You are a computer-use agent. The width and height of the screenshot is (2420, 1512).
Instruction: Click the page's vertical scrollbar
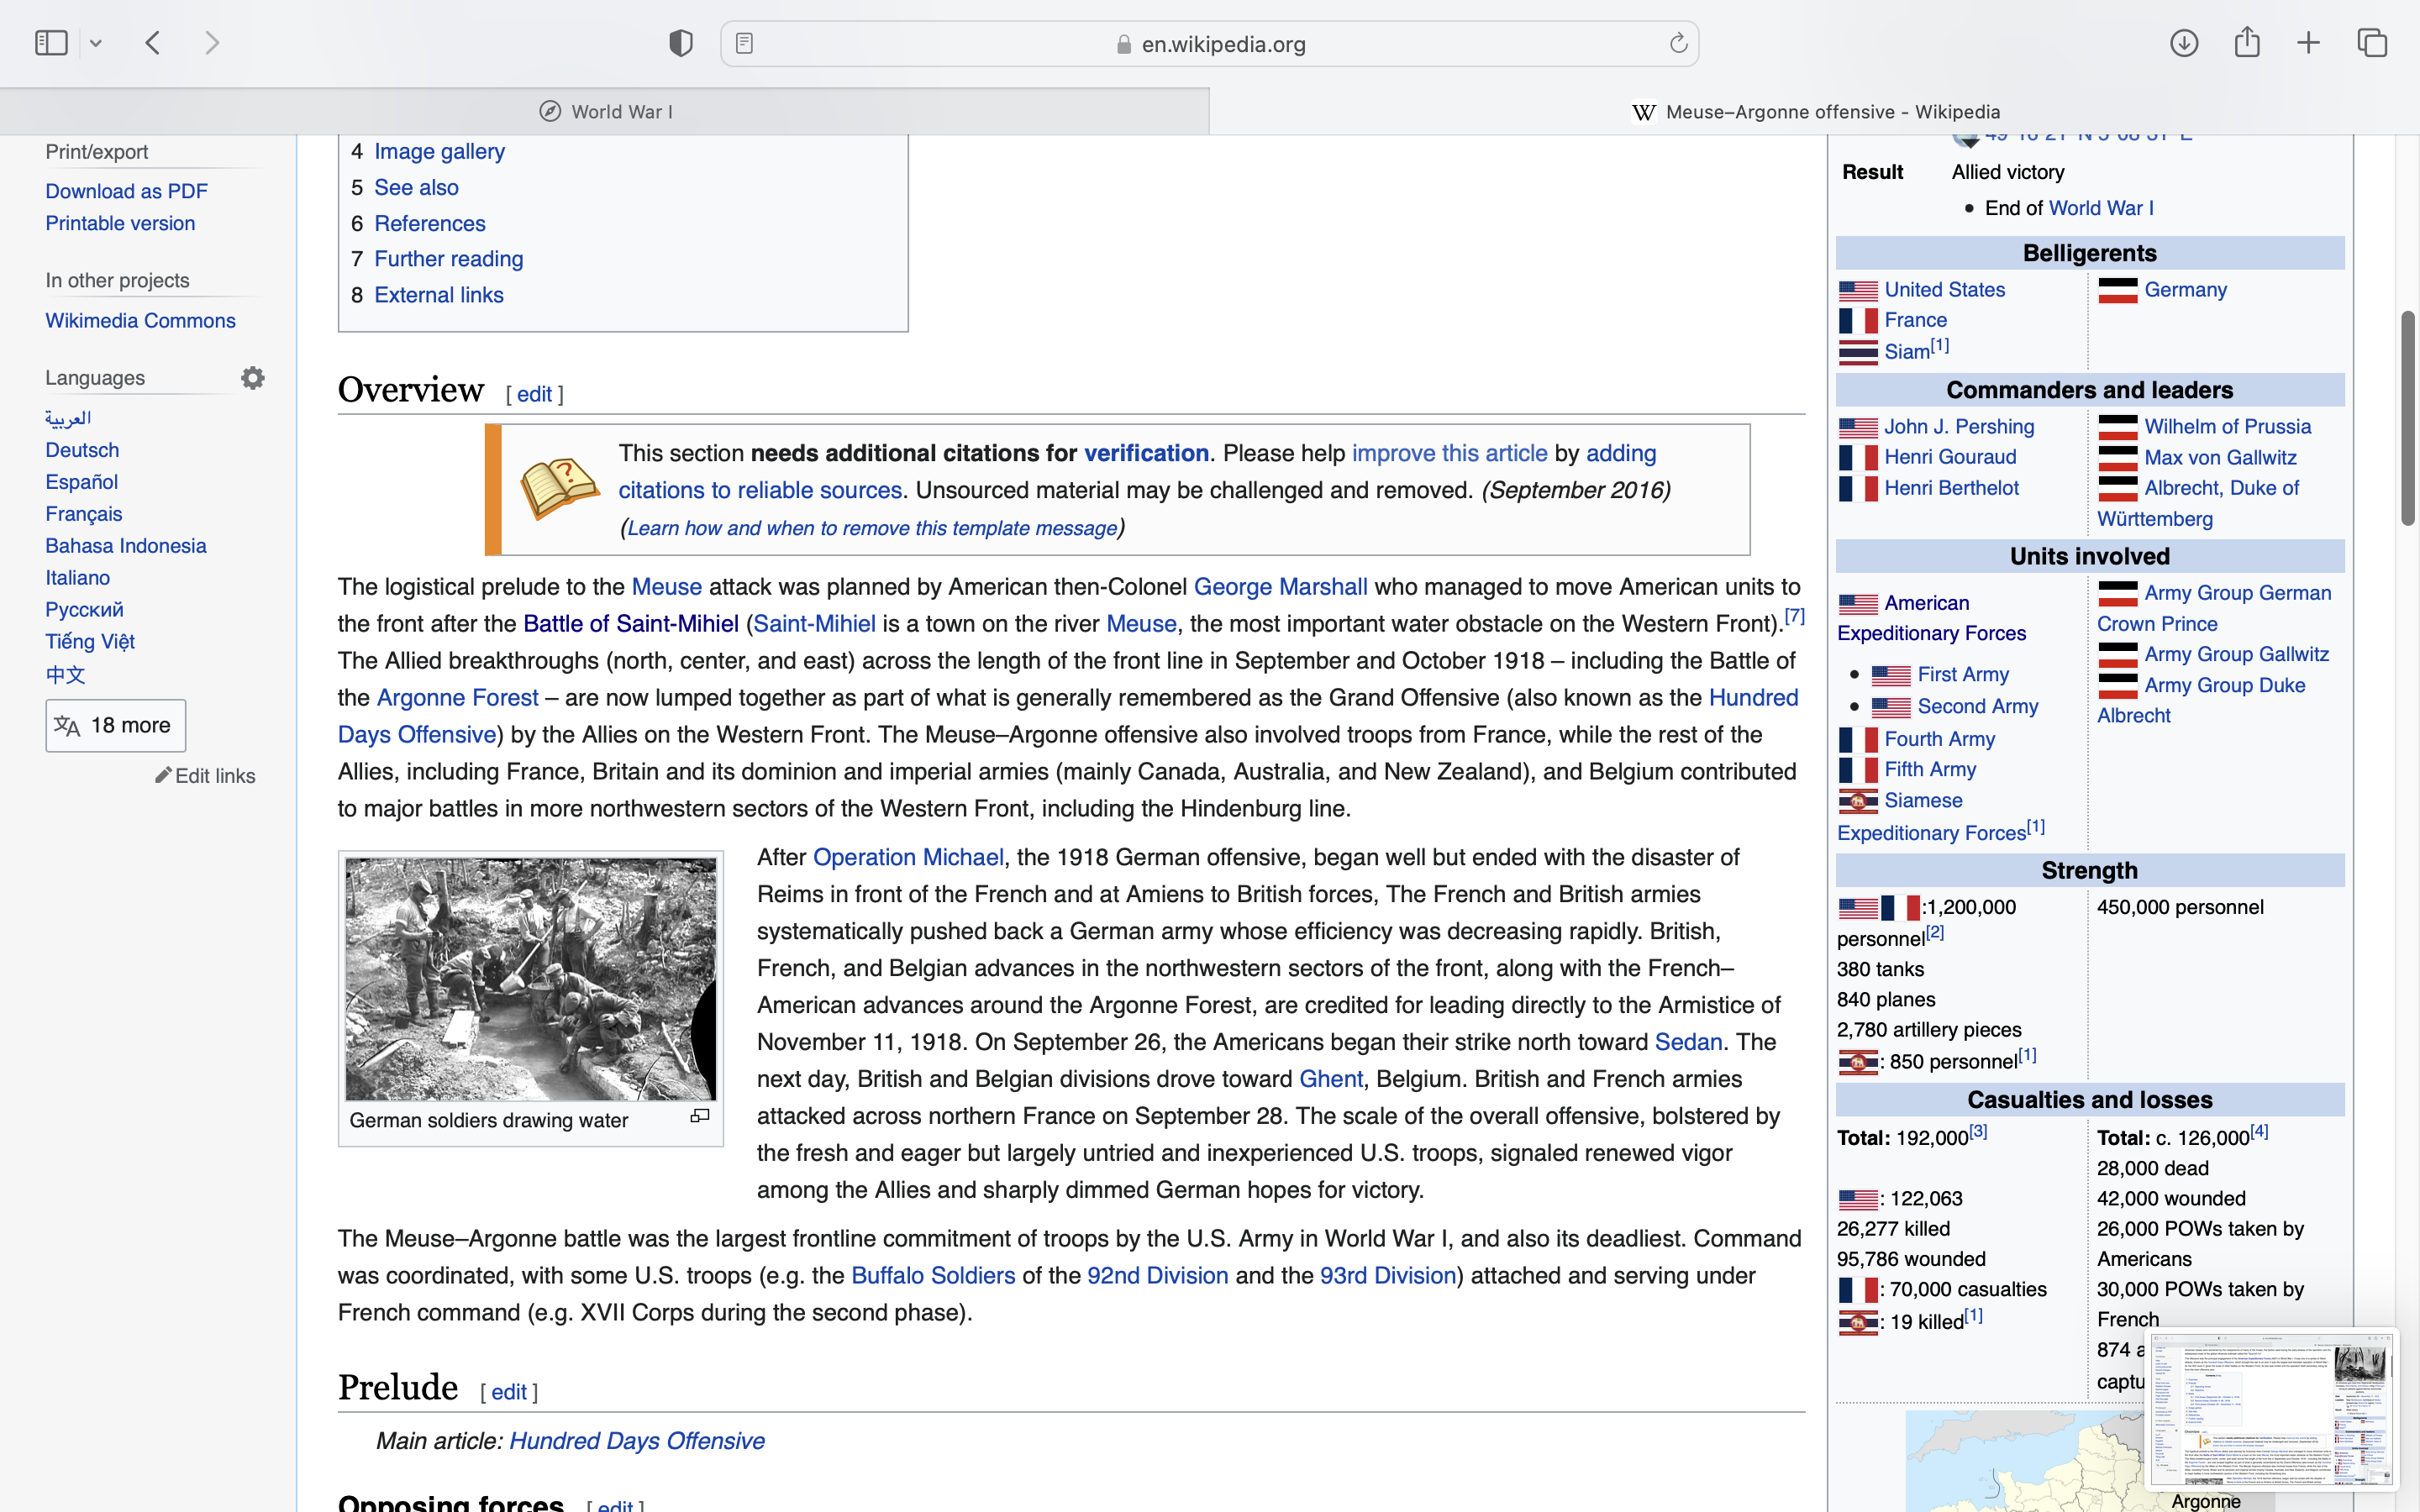[x=2407, y=418]
